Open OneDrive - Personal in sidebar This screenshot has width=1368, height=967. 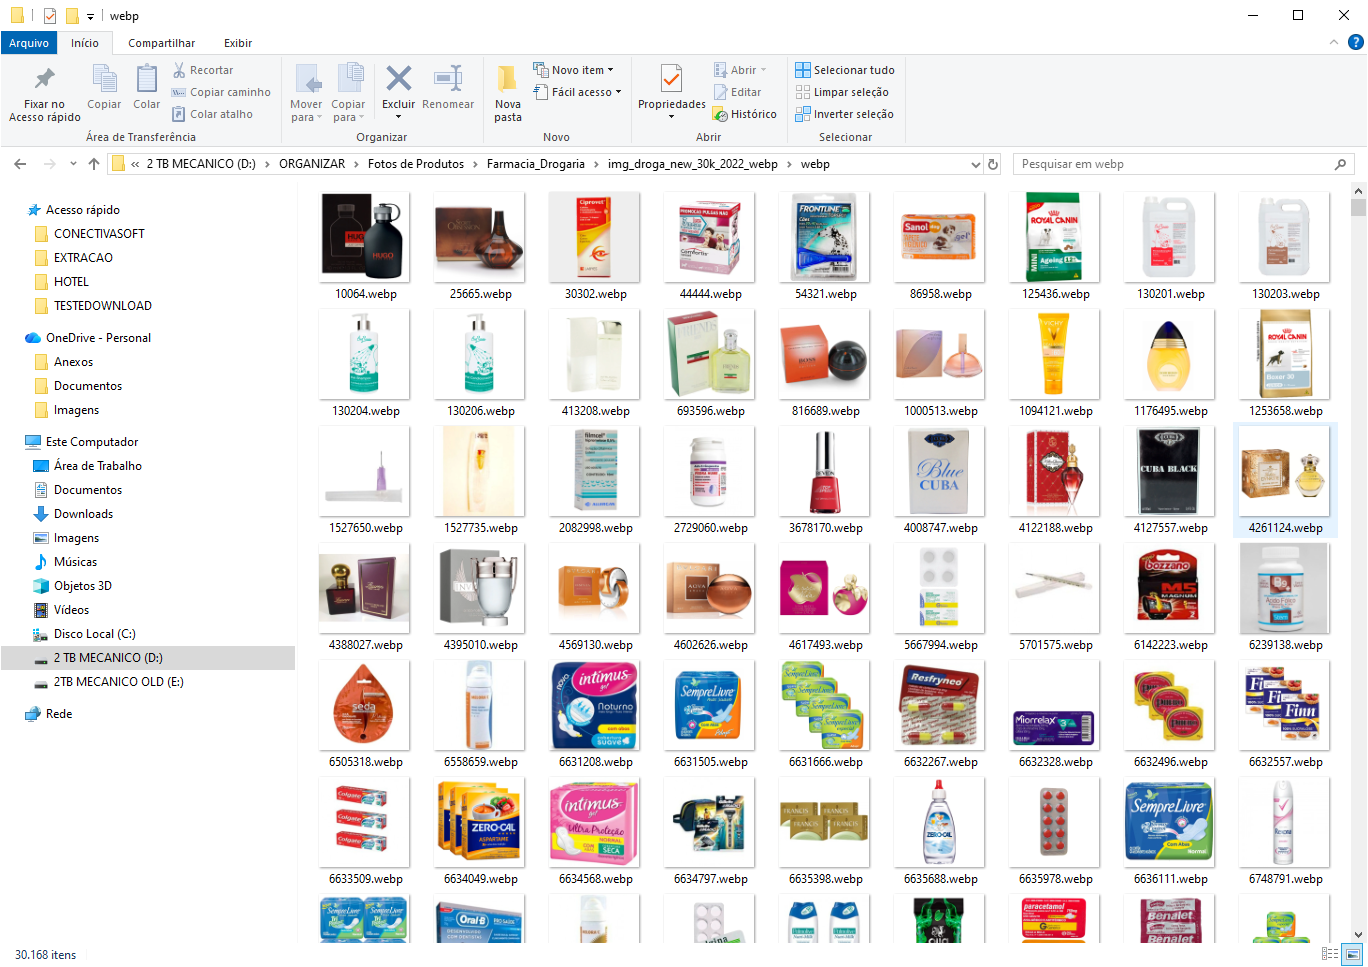pos(98,338)
